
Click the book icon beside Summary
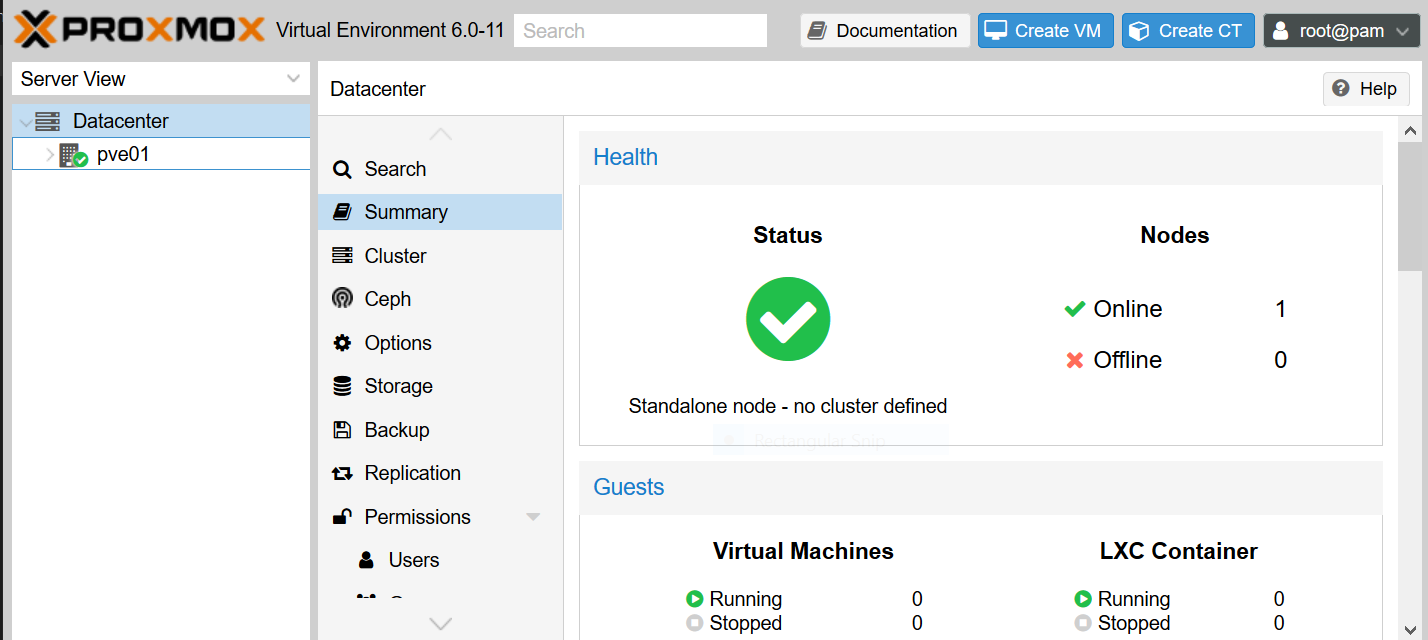point(342,212)
